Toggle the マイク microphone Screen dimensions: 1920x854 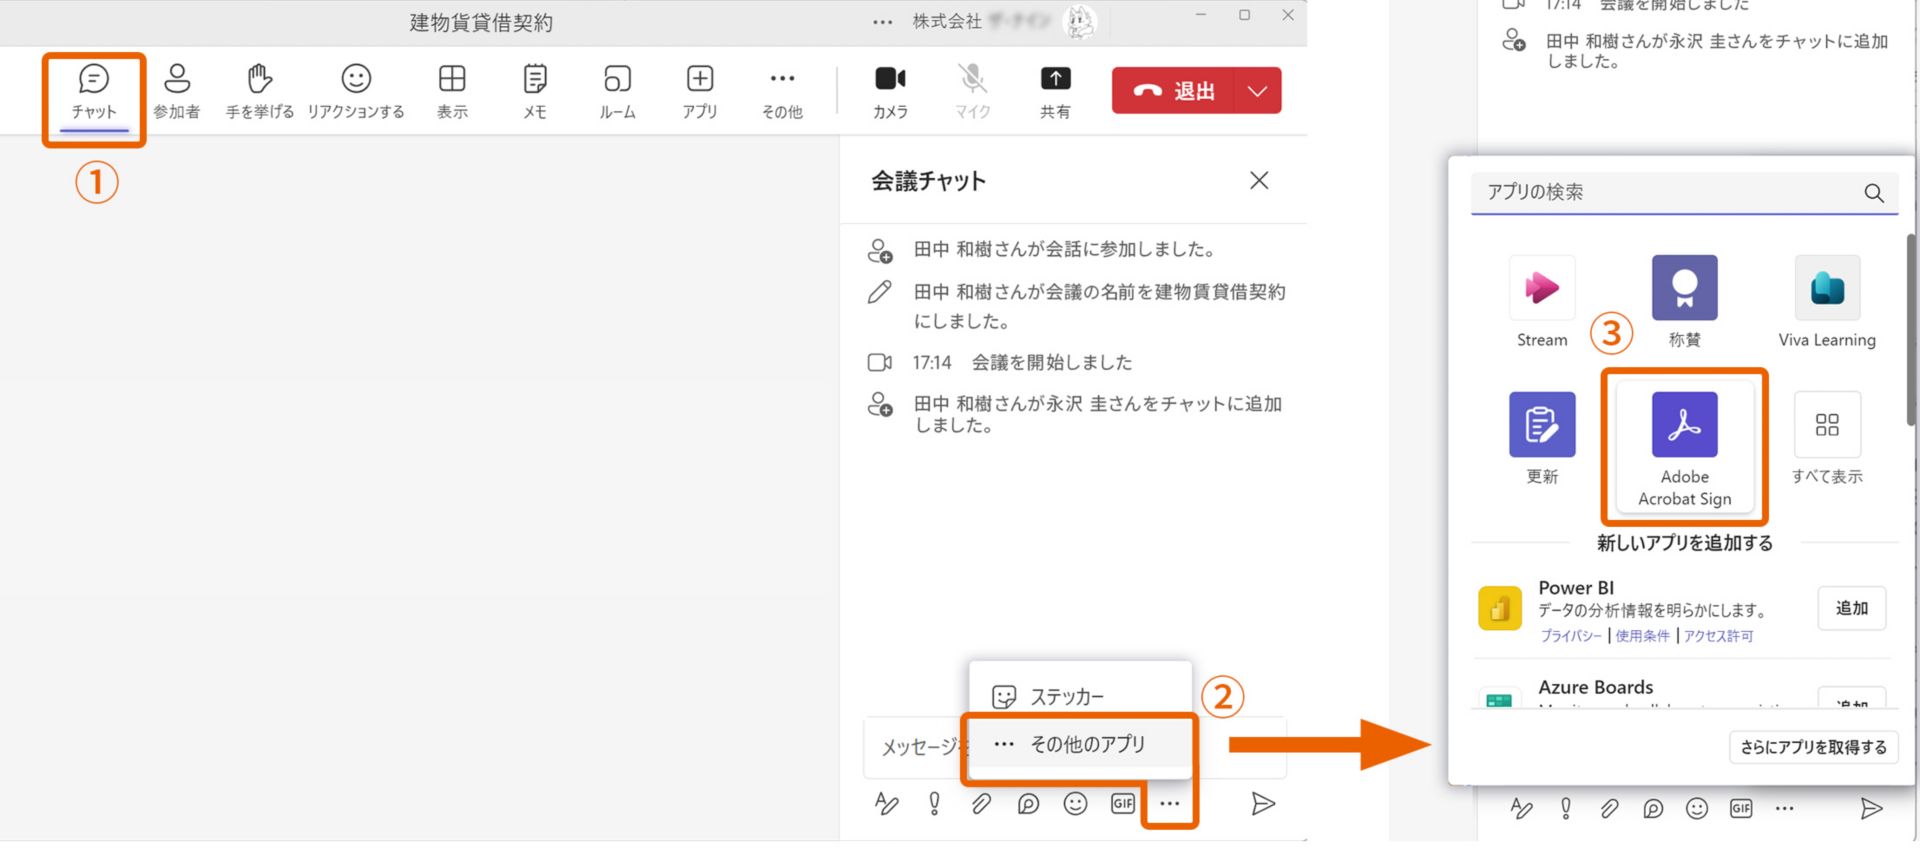972,93
